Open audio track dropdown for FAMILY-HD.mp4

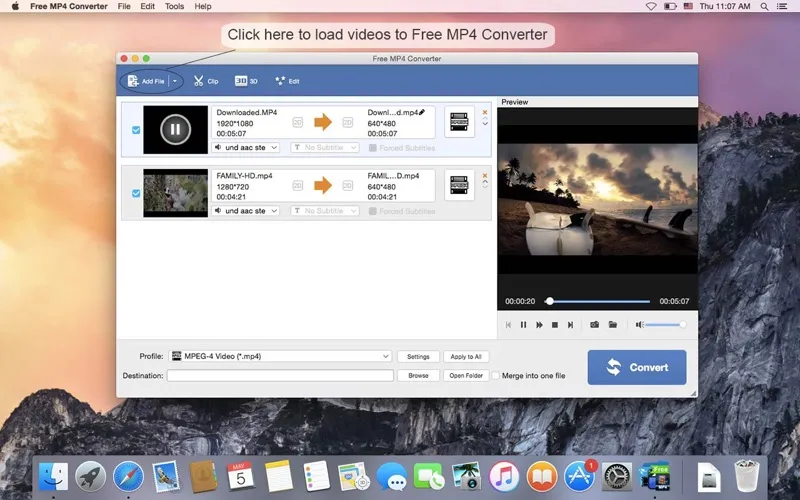pos(246,211)
